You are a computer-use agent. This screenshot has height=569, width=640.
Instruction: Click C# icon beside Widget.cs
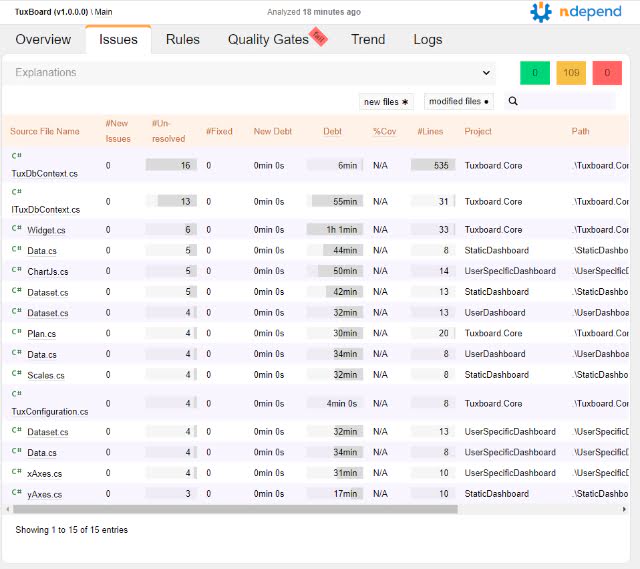[x=17, y=228]
